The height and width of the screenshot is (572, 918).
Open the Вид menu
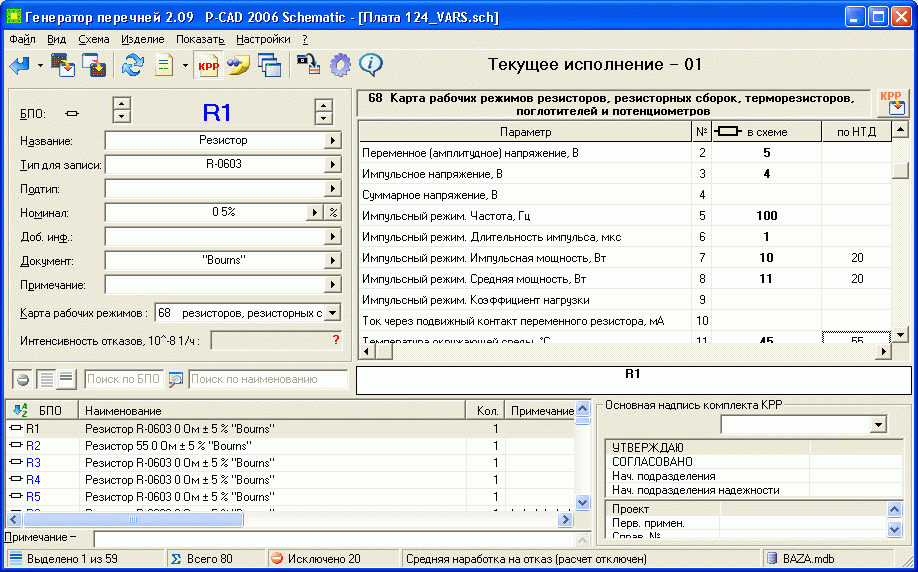pos(56,39)
